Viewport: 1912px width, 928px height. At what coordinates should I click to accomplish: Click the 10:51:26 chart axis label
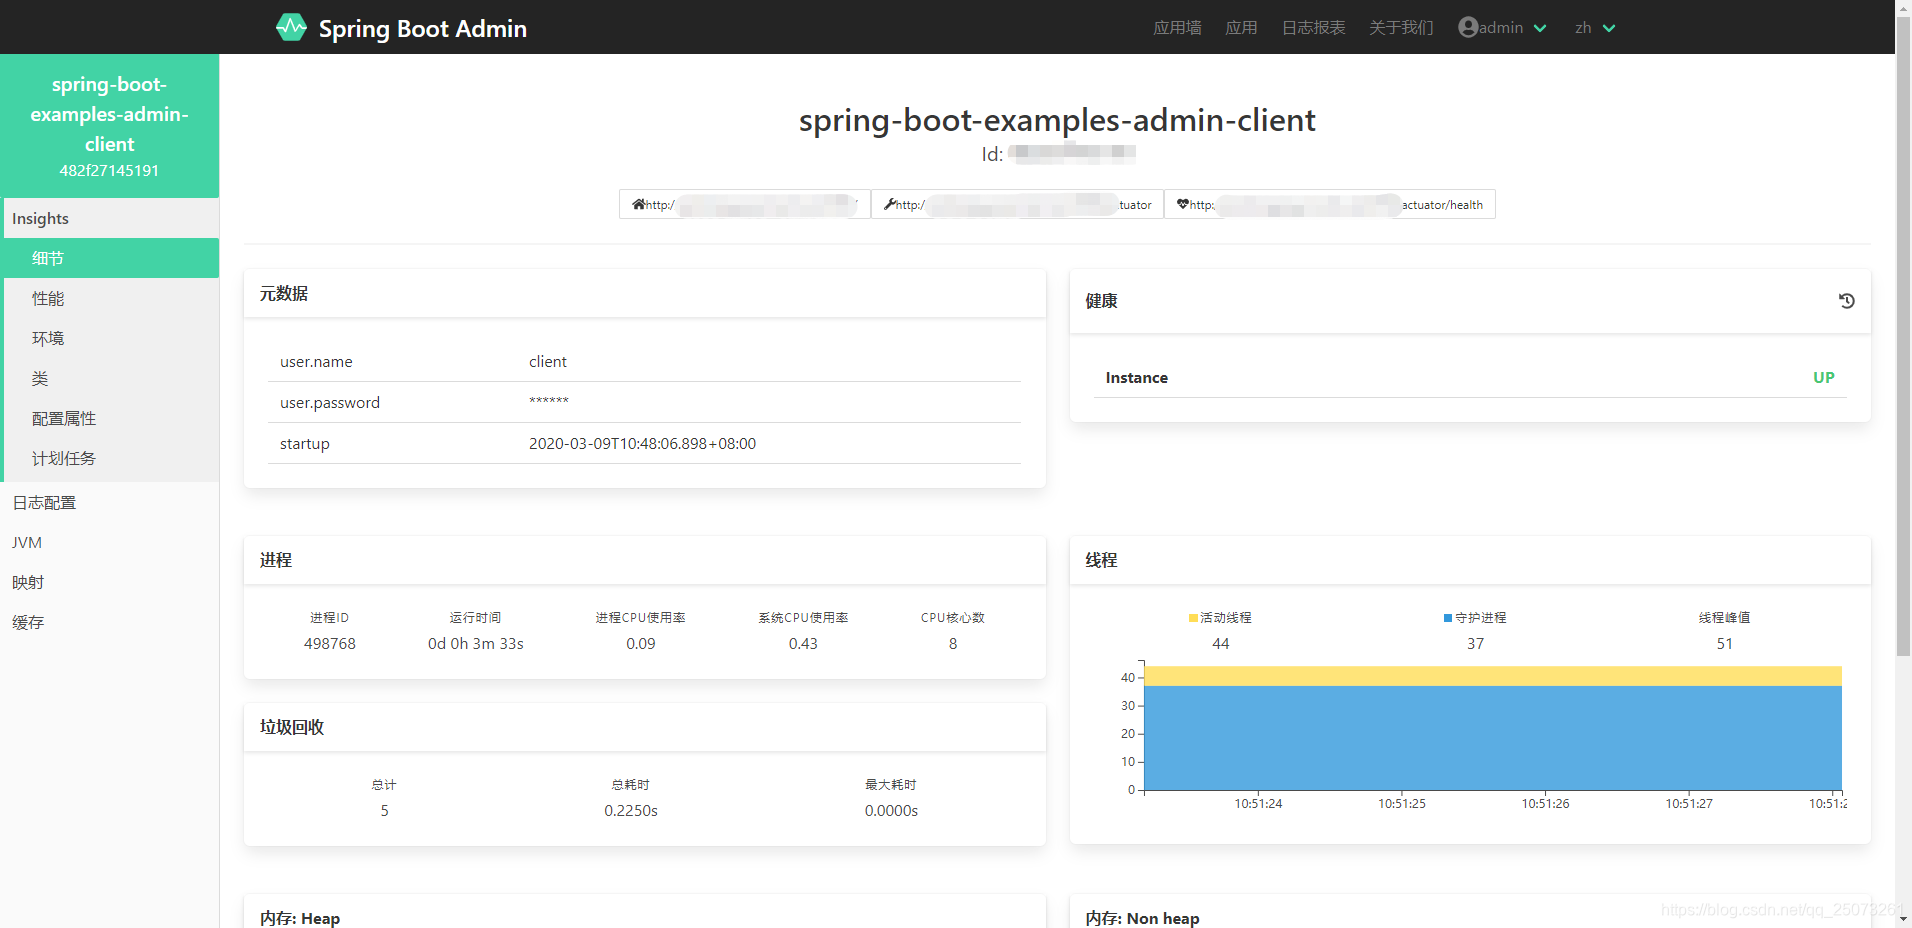click(1545, 803)
